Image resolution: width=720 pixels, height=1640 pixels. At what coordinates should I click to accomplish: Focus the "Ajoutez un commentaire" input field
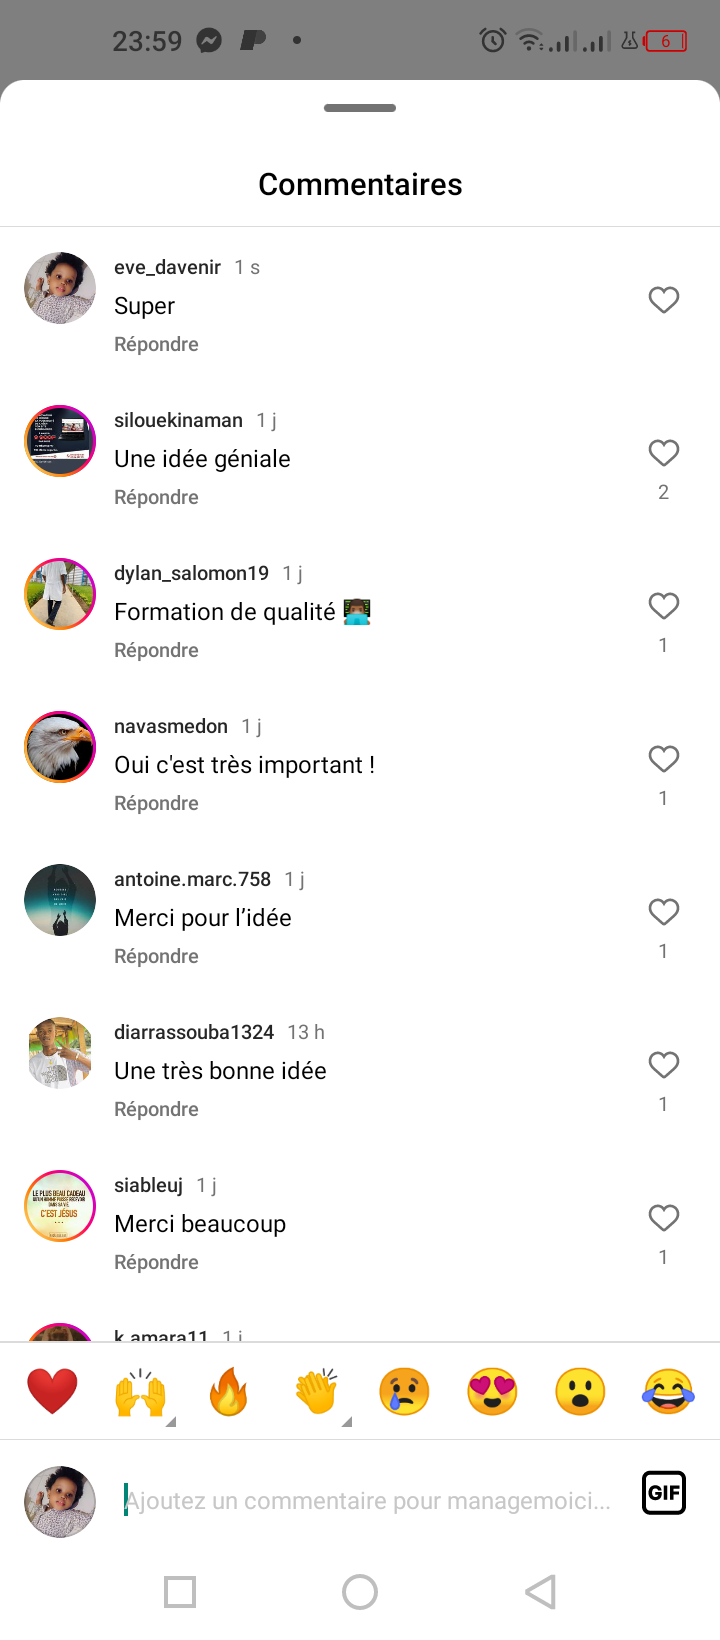point(368,1501)
